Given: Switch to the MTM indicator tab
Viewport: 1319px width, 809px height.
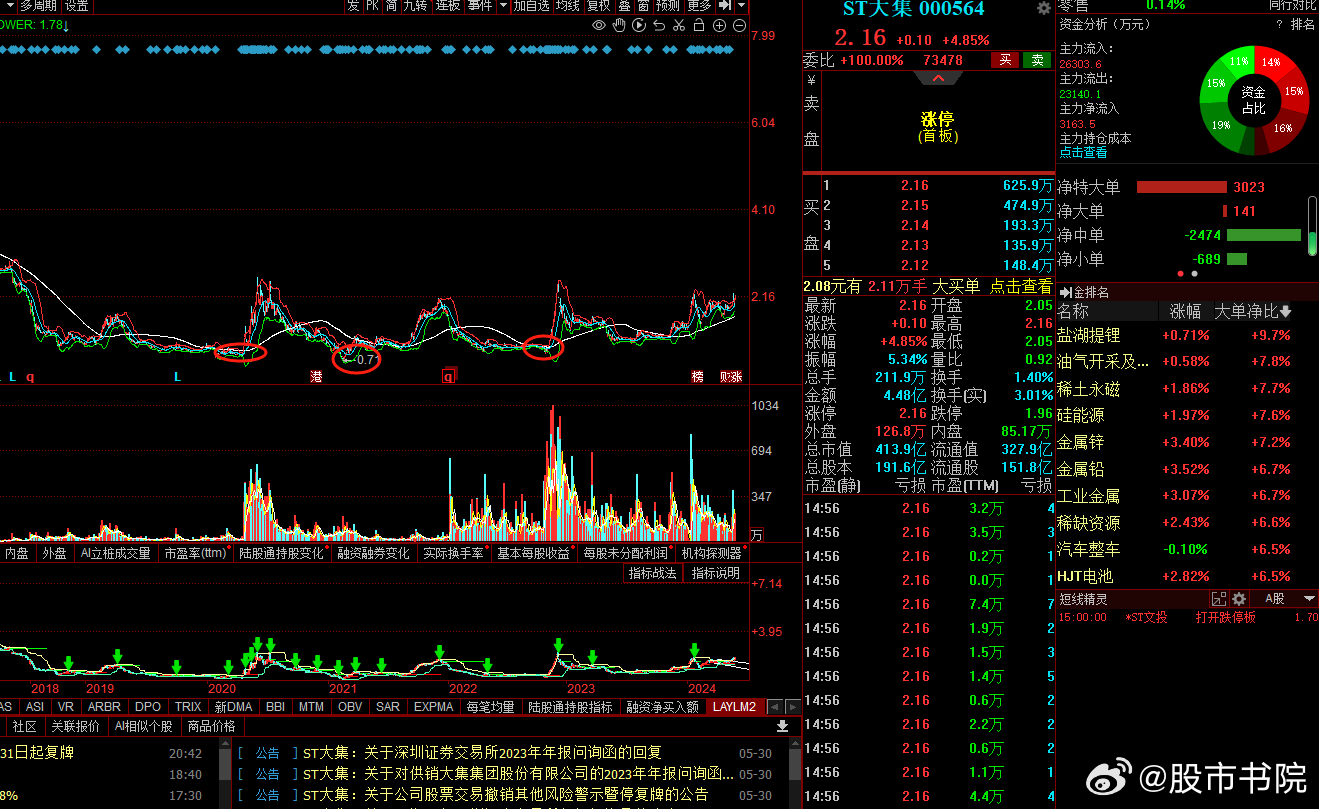Looking at the screenshot, I should pyautogui.click(x=311, y=707).
